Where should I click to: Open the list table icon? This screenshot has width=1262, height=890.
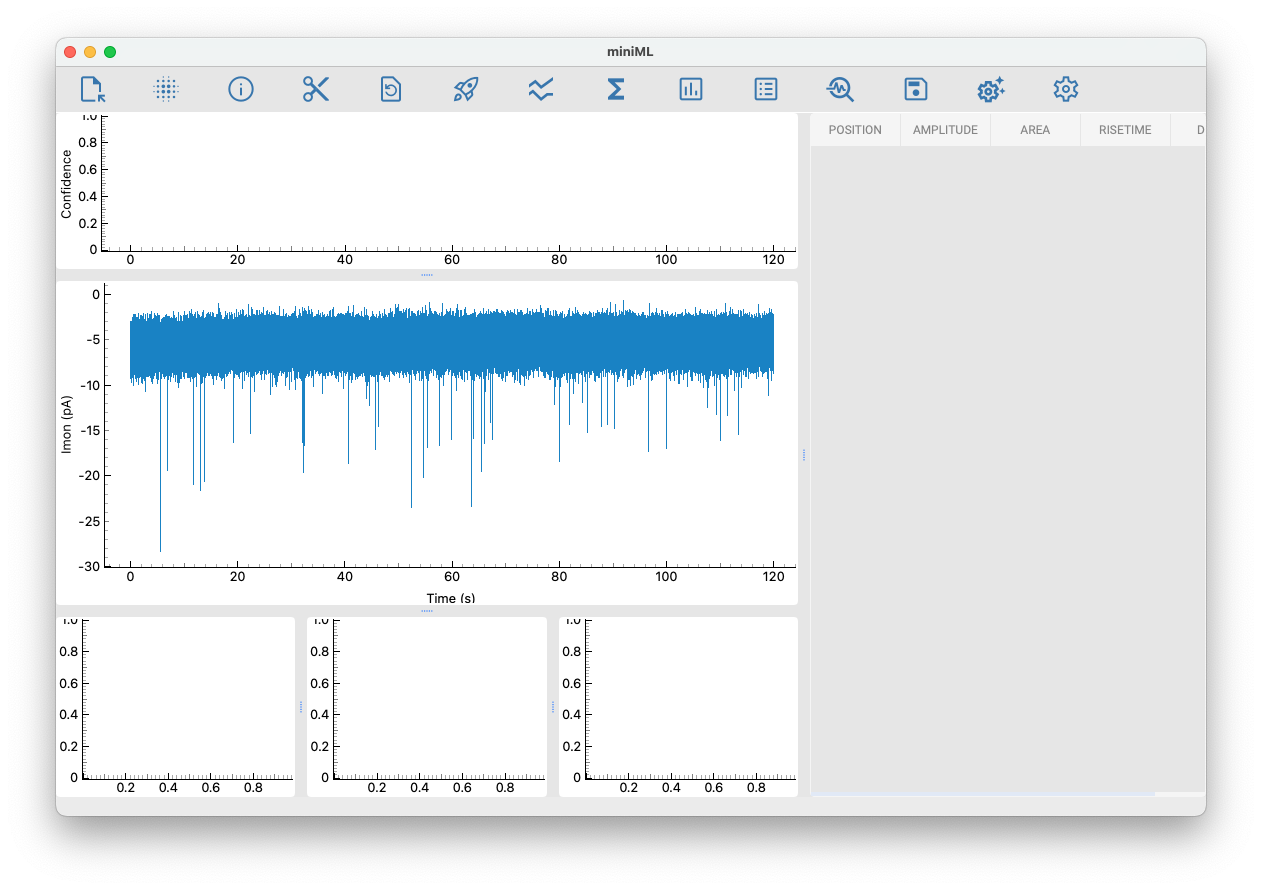(766, 89)
